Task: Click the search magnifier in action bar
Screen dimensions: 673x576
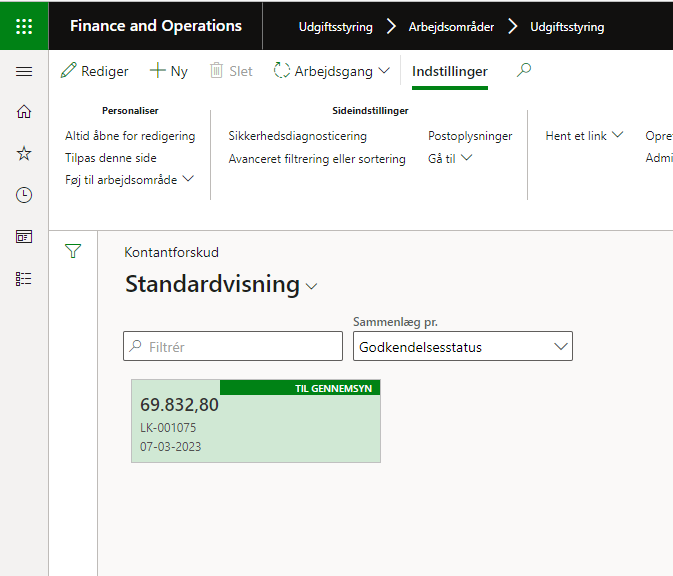Action: pos(524,70)
